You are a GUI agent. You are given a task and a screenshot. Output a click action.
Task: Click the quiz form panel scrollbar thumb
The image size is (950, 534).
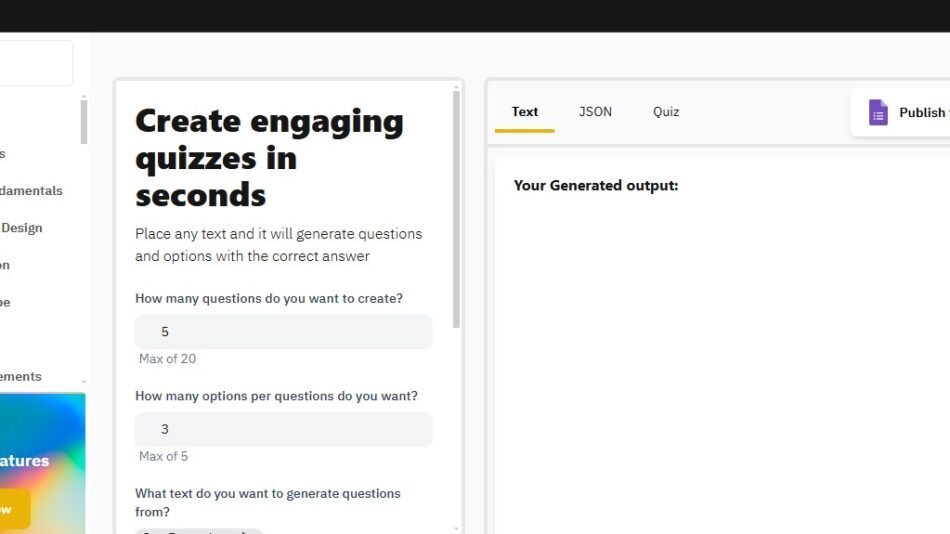pos(457,210)
